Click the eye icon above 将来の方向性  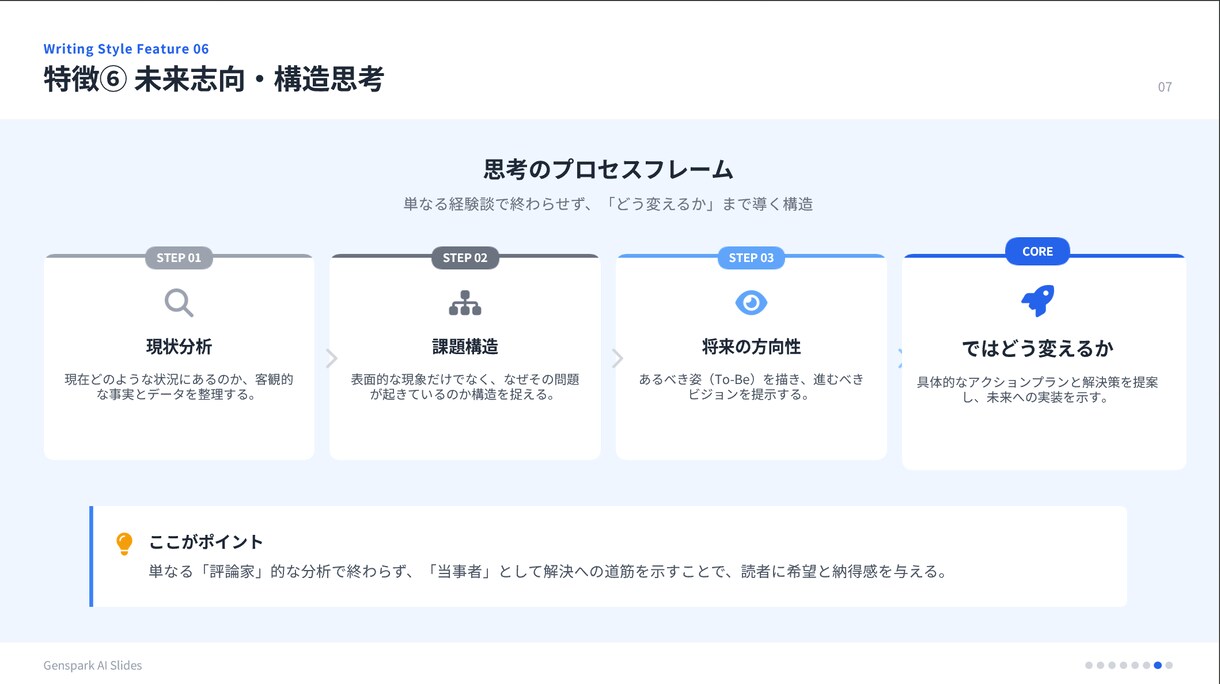coord(751,302)
